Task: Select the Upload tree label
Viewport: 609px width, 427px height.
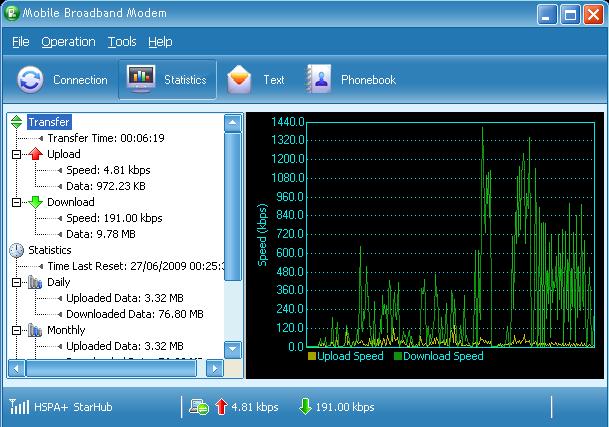Action: tap(64, 154)
